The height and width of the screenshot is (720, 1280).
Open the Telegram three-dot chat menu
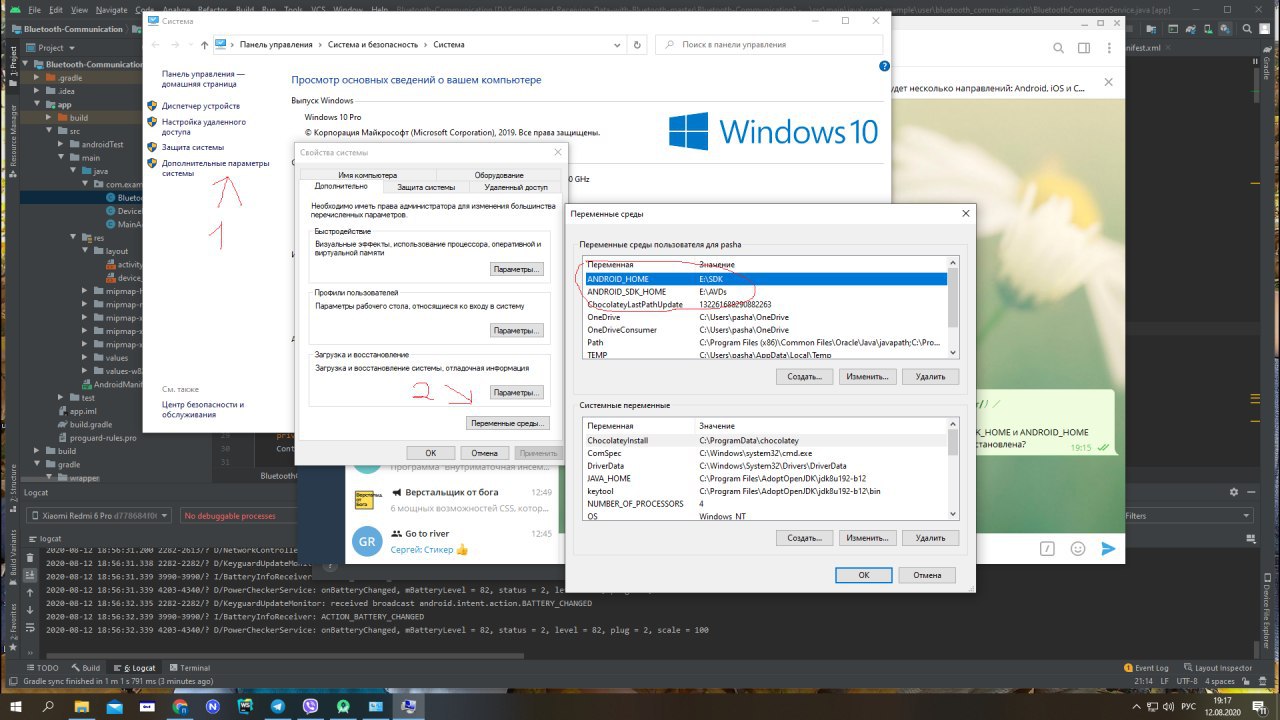click(x=1108, y=48)
